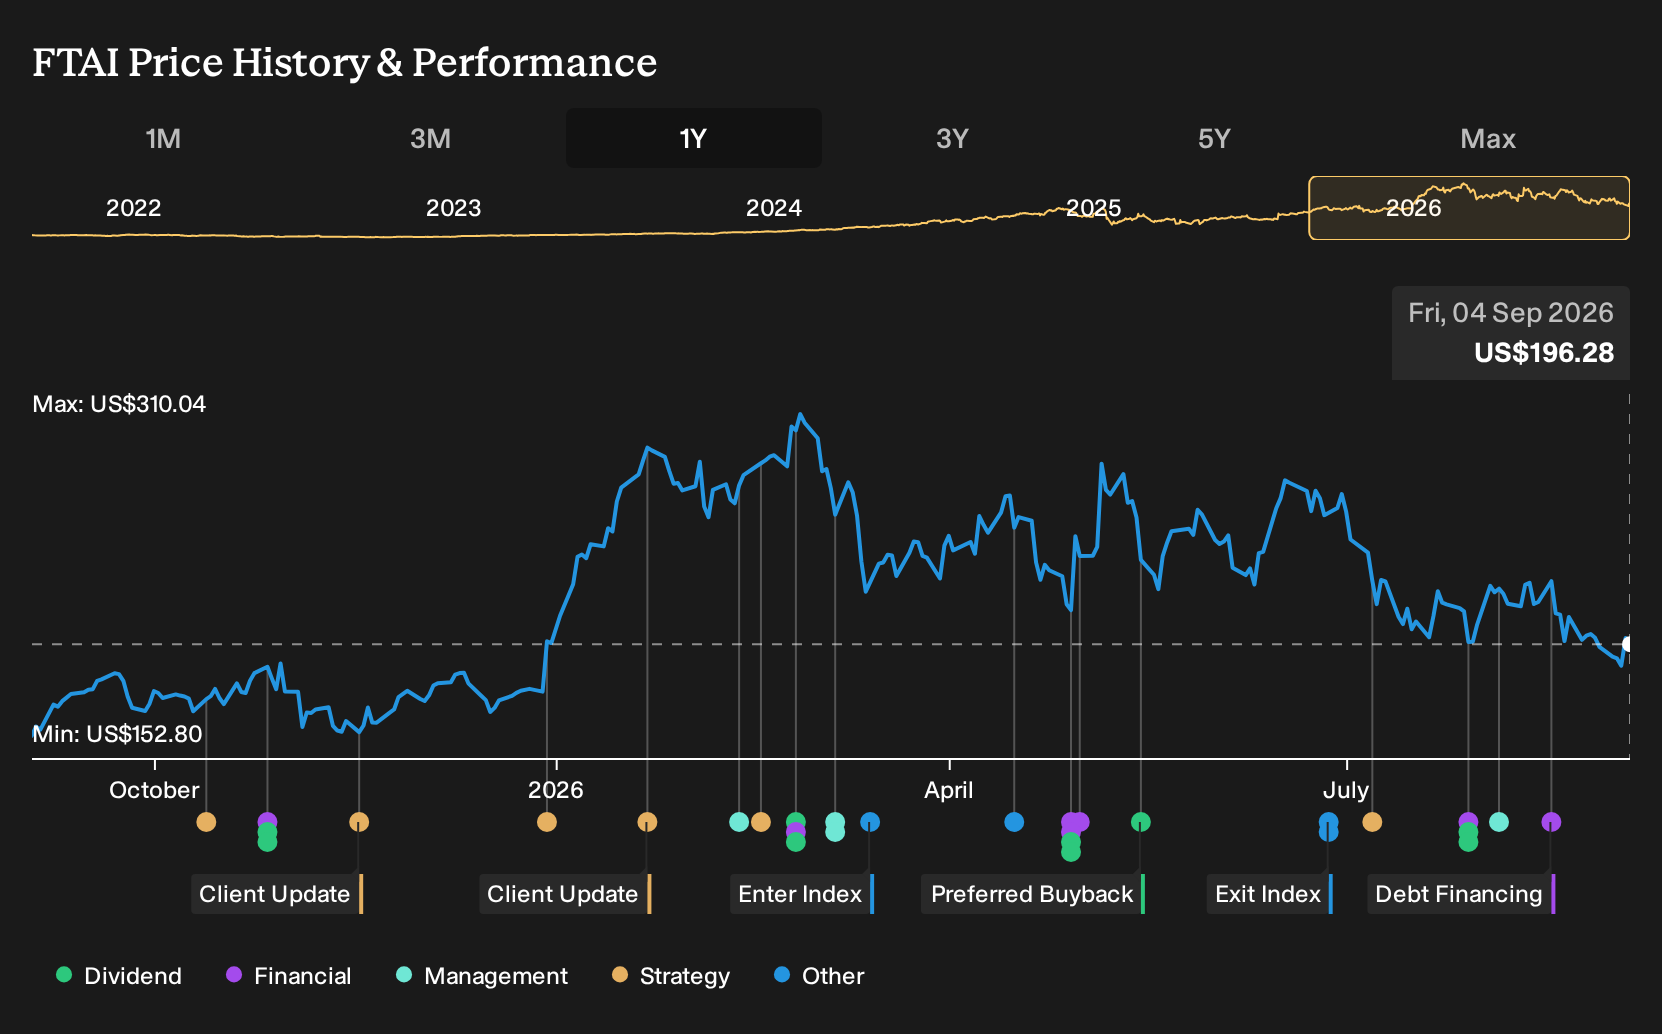
Task: Click orange dot linked to second Client Update
Action: tap(647, 822)
